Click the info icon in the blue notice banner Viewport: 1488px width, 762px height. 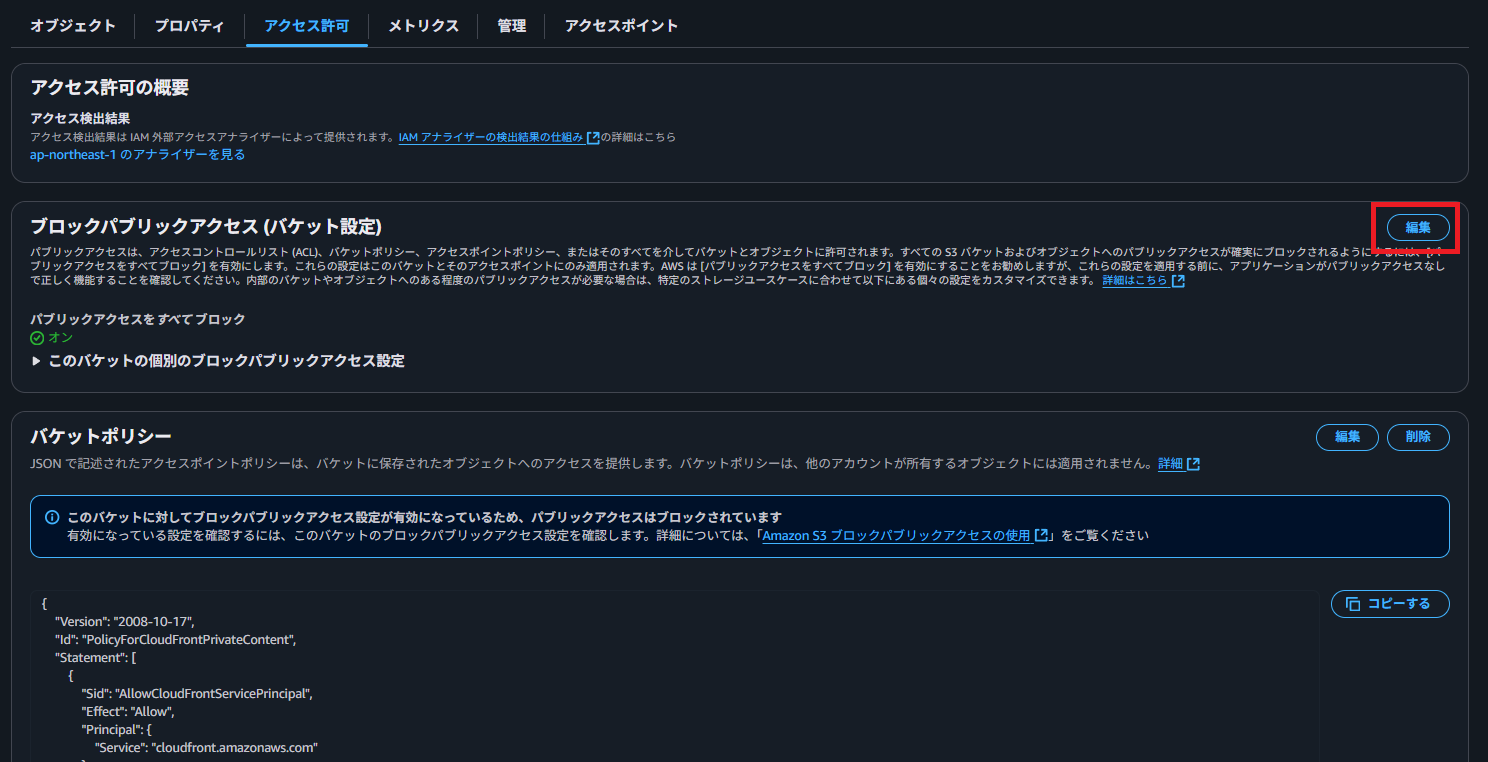(51, 516)
